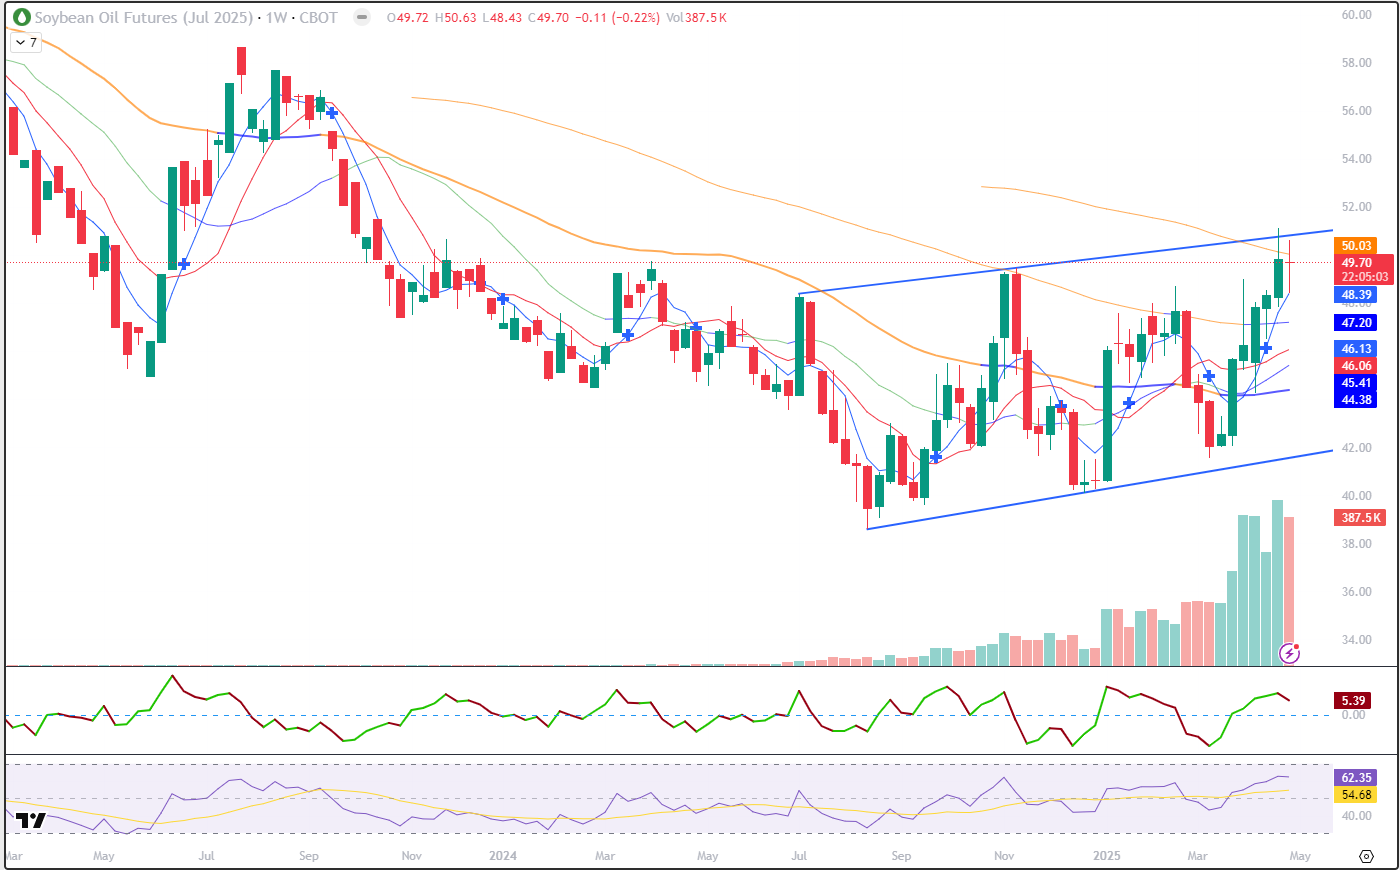Open chart settings hexagon icon

coord(1366,856)
